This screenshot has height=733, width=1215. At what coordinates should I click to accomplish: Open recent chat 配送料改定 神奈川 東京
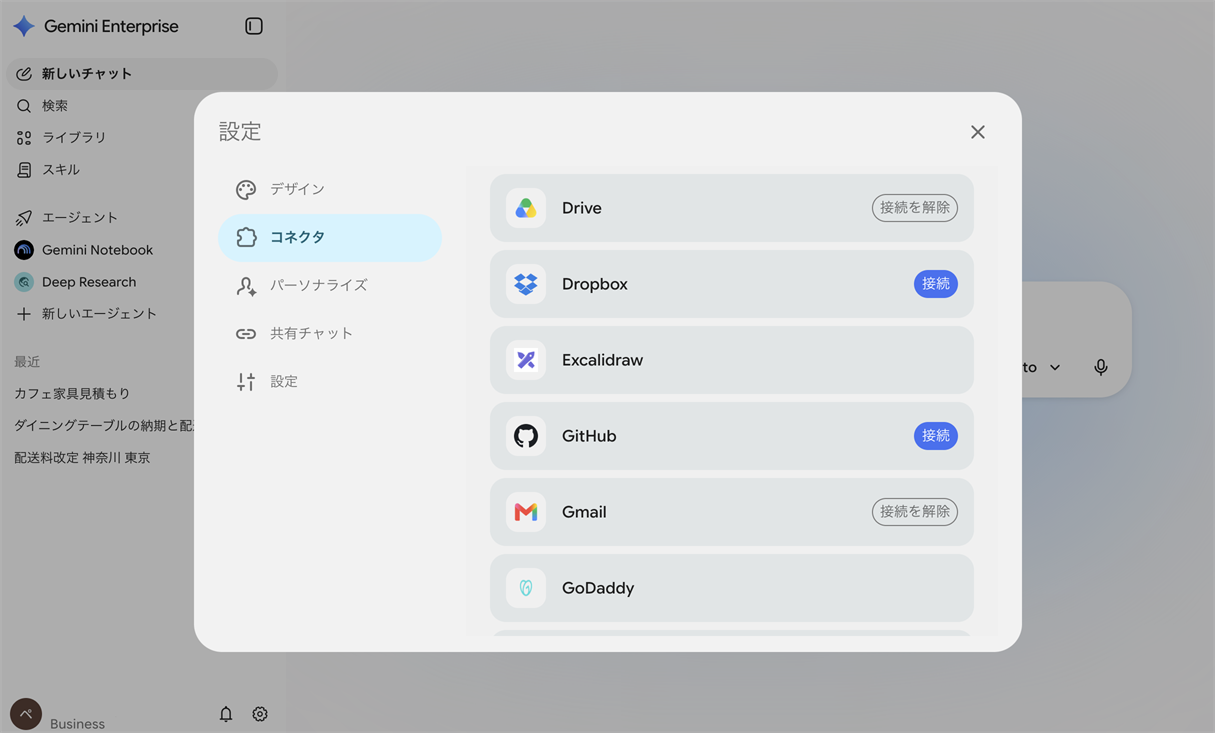coord(82,458)
